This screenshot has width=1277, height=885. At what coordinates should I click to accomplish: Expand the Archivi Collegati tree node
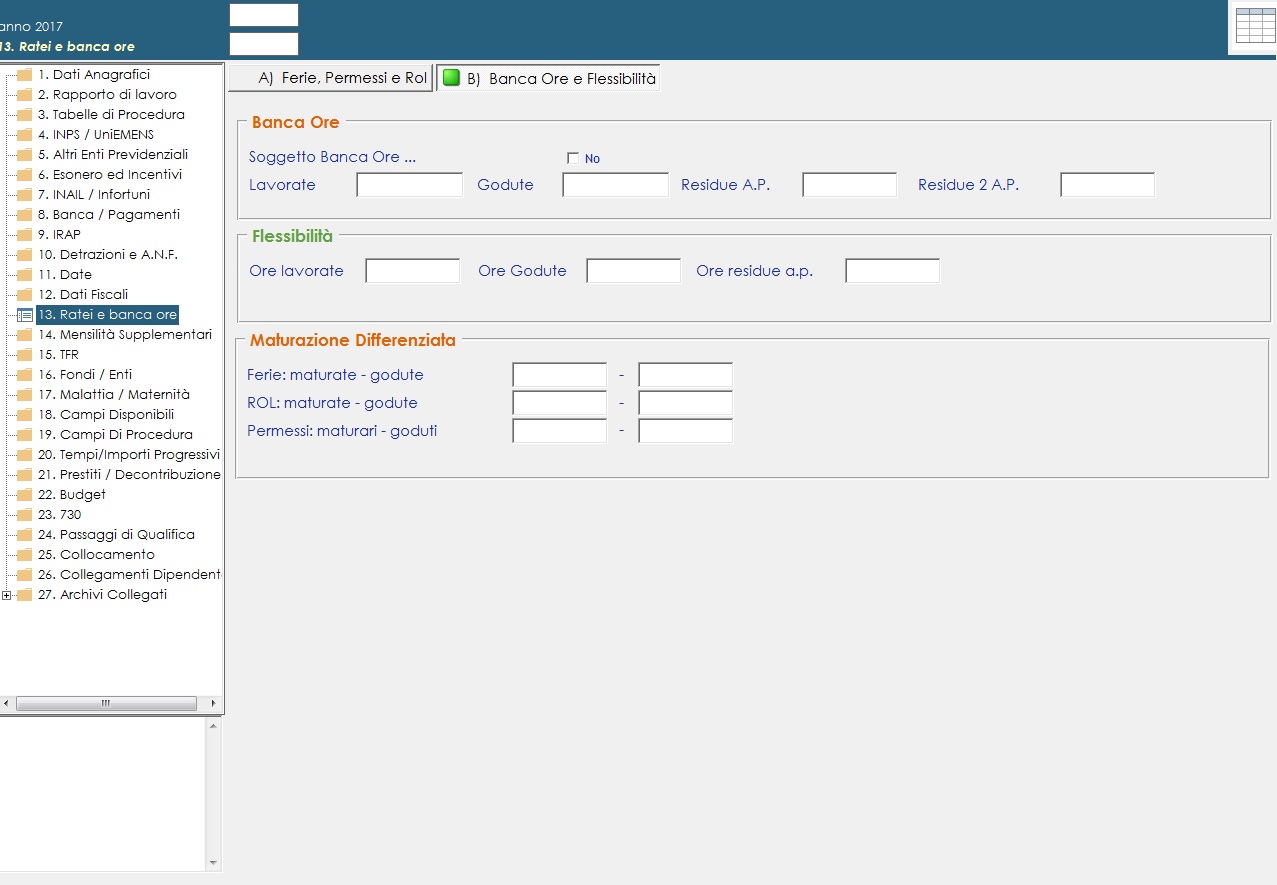pyautogui.click(x=7, y=595)
